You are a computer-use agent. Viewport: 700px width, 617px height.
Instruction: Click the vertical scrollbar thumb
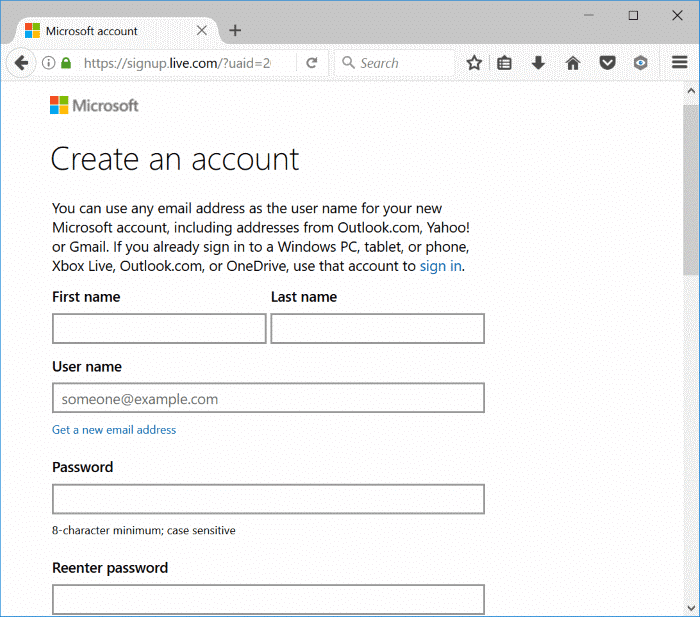click(x=691, y=191)
